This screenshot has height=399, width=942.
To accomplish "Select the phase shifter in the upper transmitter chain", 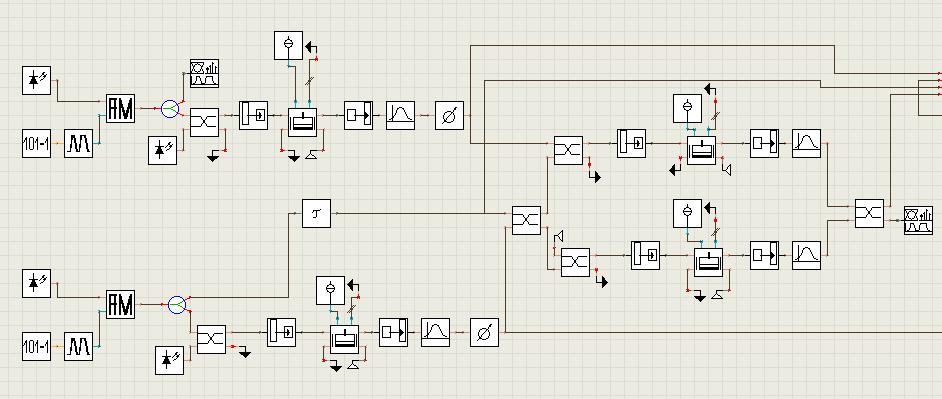I will click(449, 115).
